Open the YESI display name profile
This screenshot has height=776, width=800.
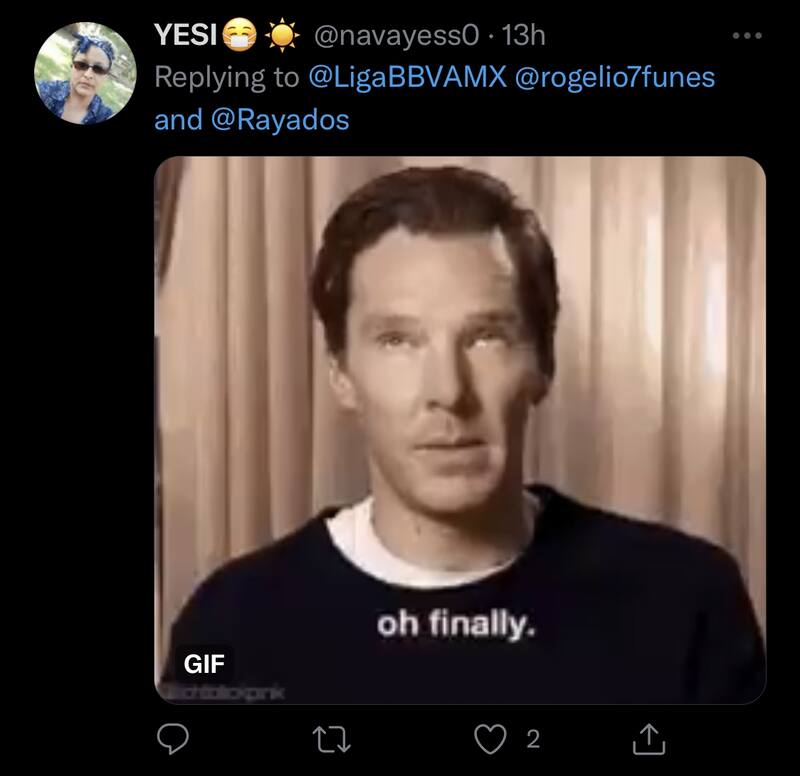(x=184, y=37)
